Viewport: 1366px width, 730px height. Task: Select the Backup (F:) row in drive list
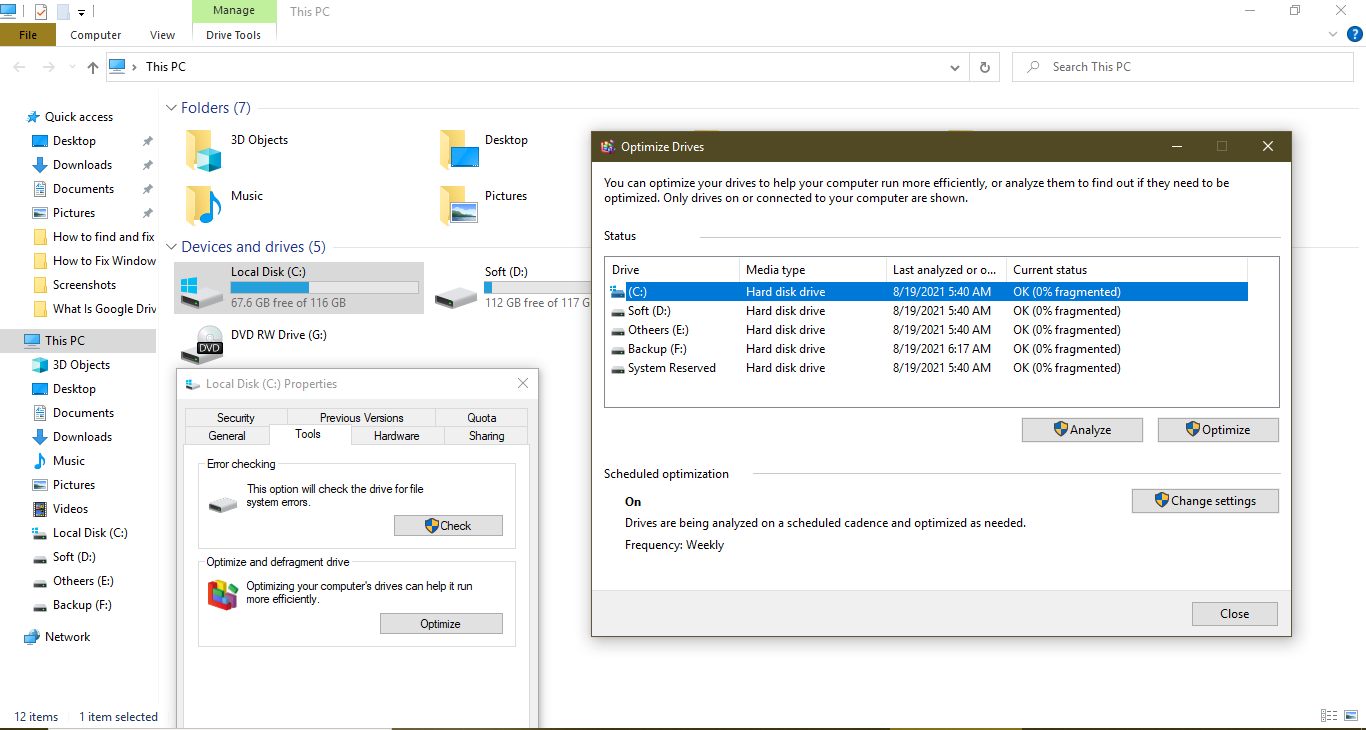pos(928,349)
